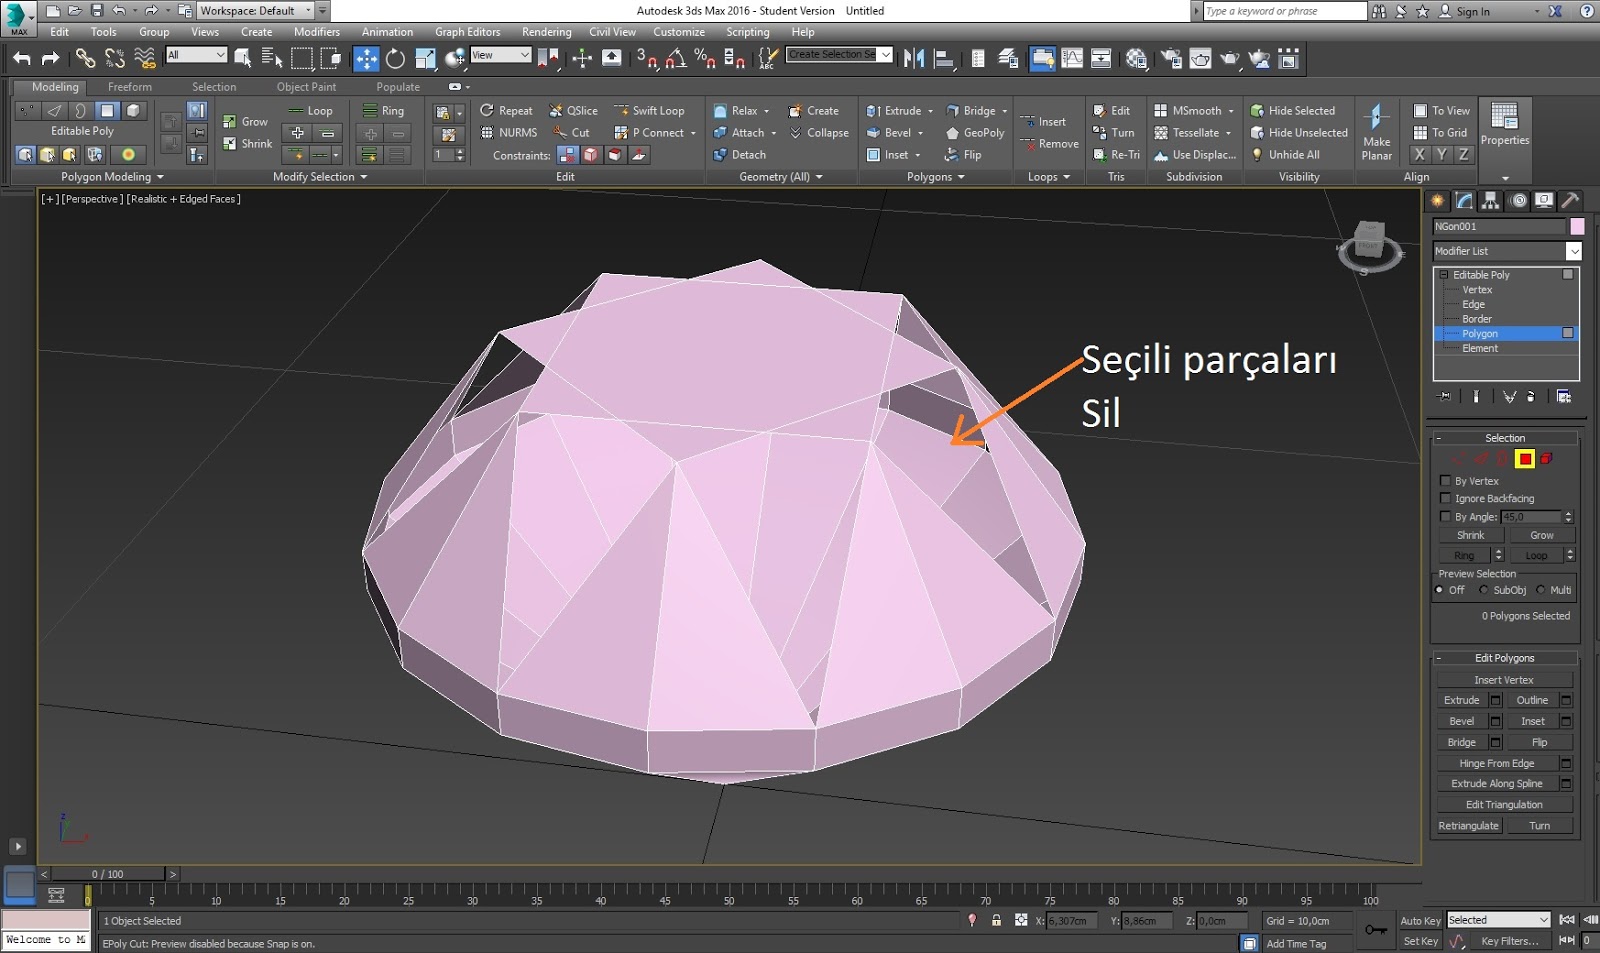Screen dimensions: 1600x953
Task: Open the Create panel in the command panel
Action: 1438,200
